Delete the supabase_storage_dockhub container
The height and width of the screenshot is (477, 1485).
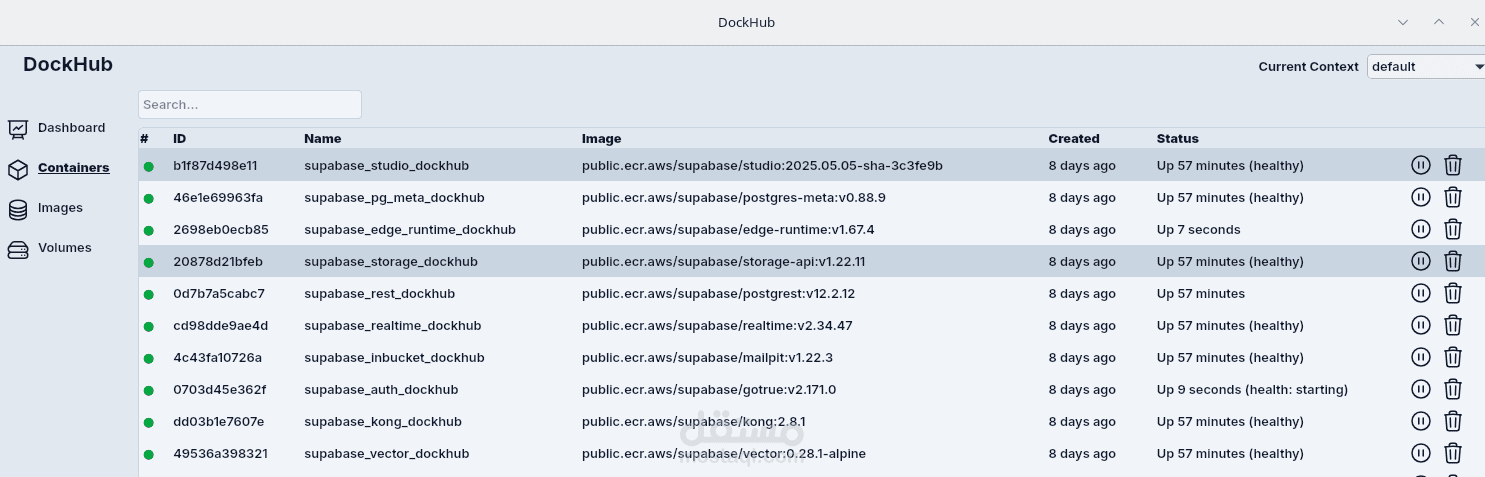pos(1453,261)
